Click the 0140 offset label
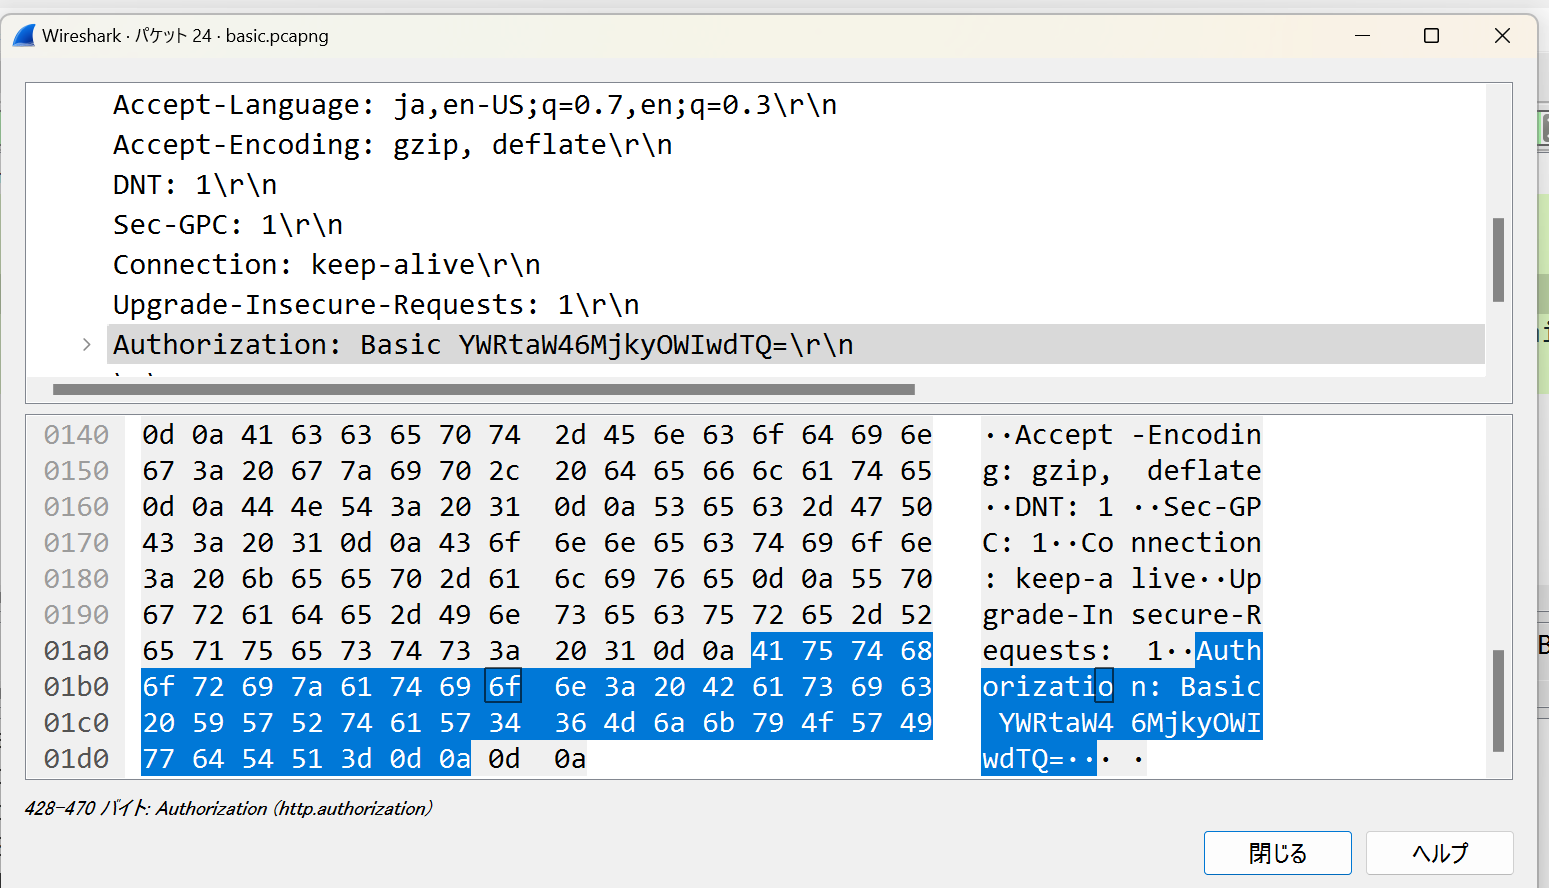Screen dimensions: 1549x888 76,435
